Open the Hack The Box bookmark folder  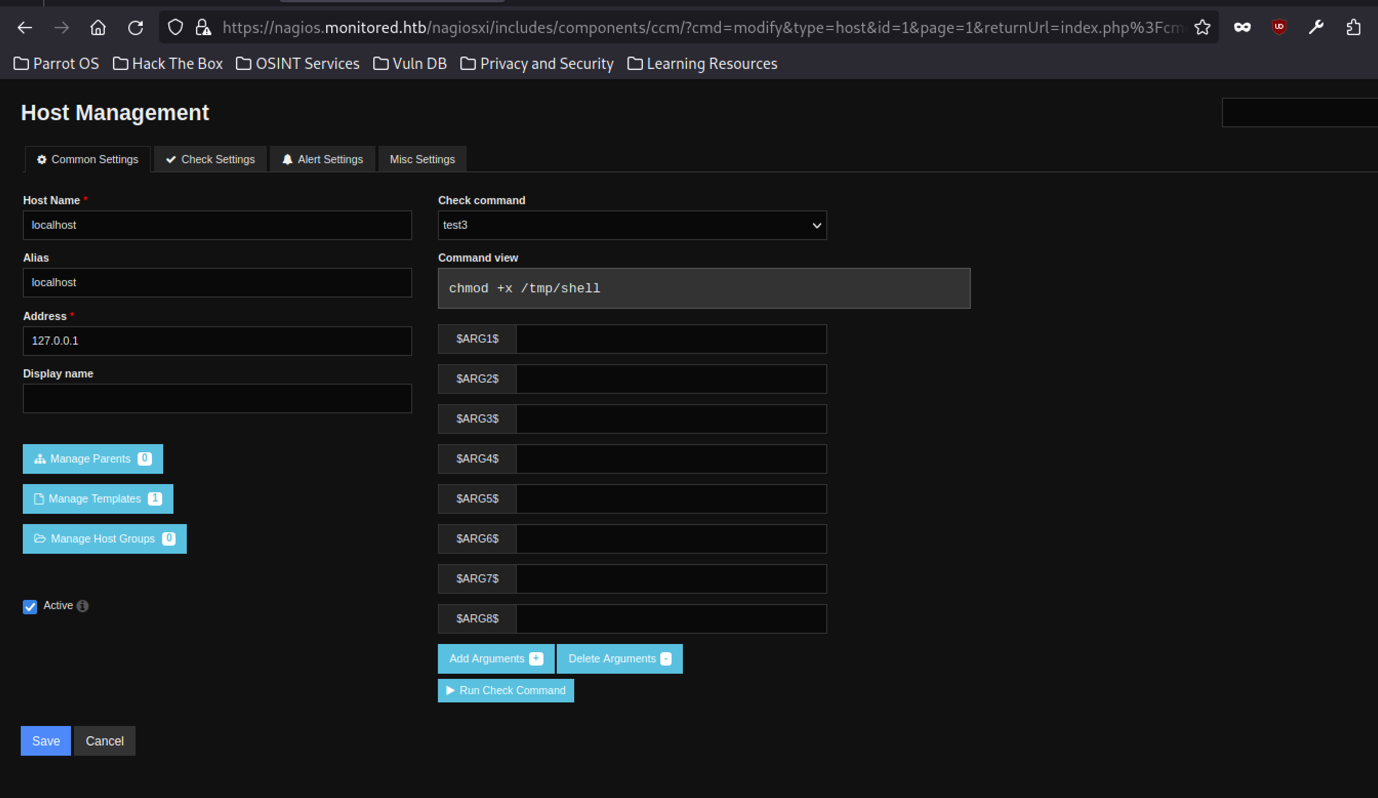[168, 63]
